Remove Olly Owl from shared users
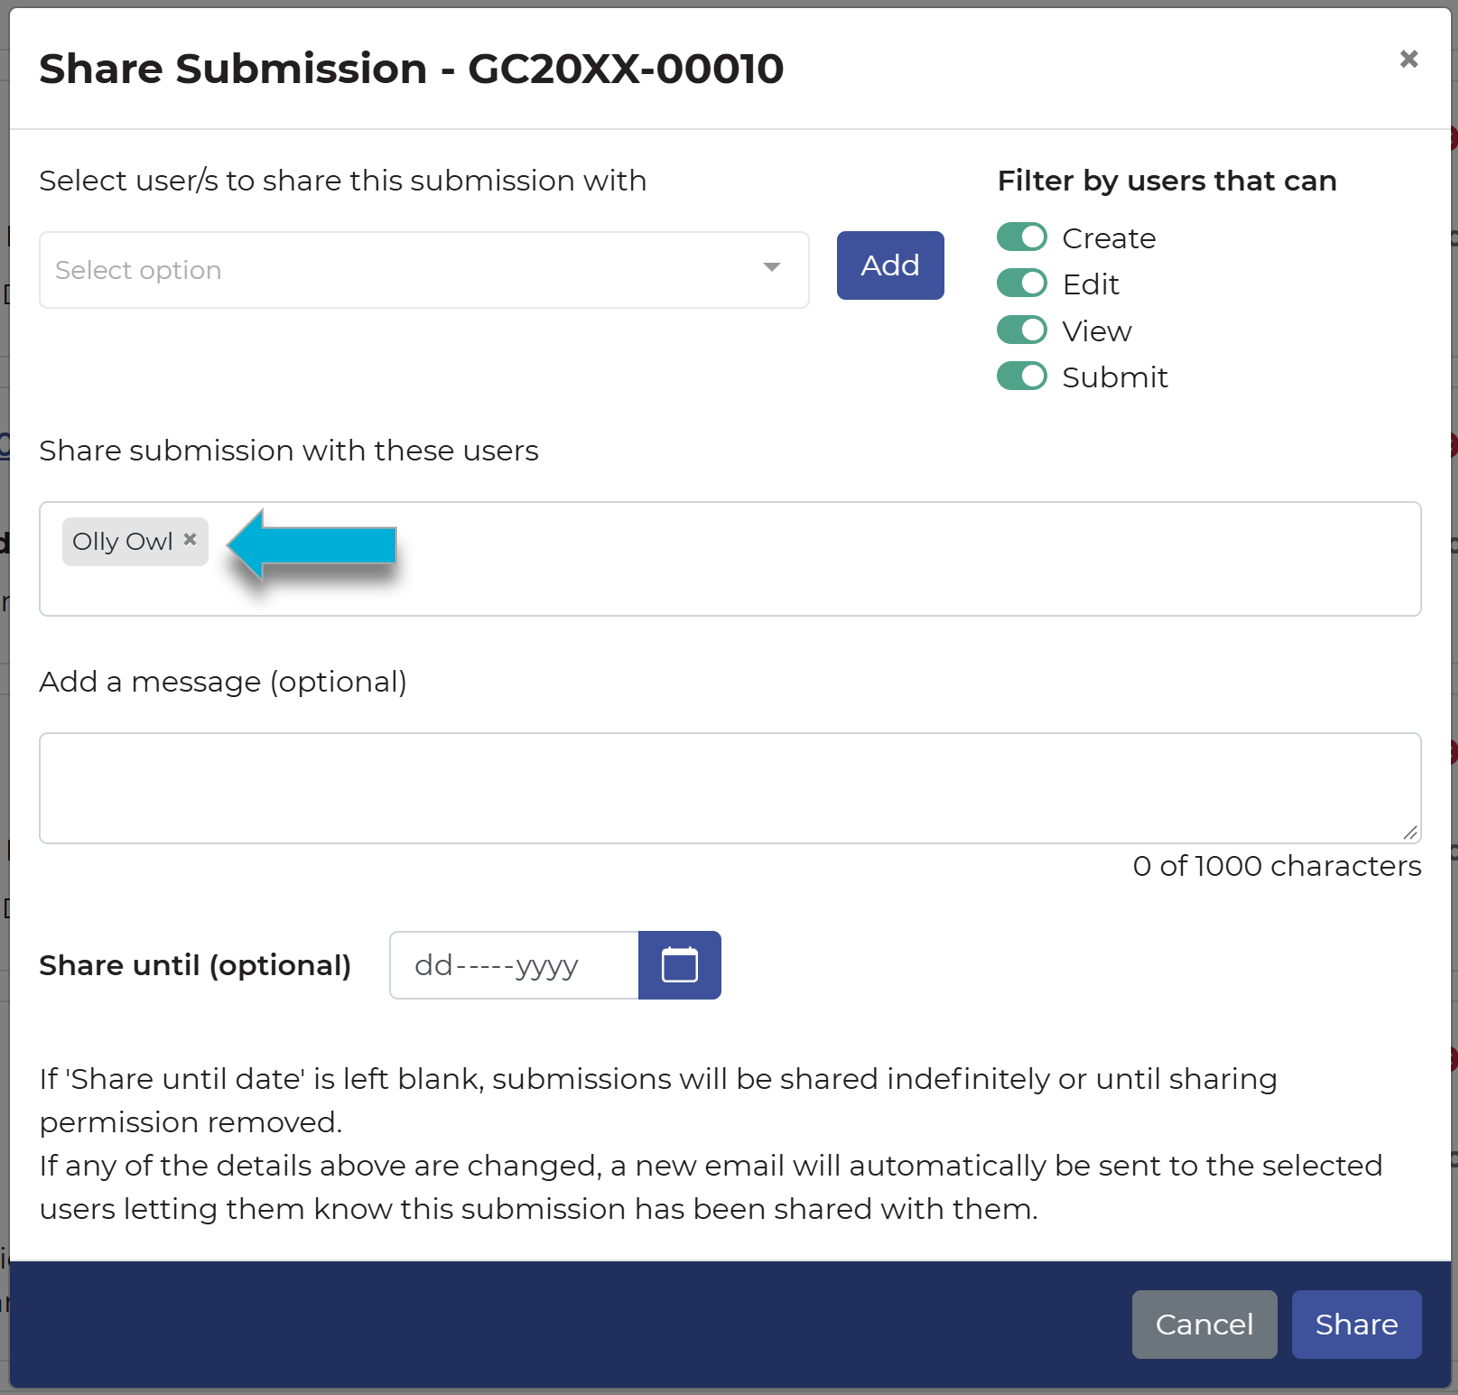 (190, 540)
